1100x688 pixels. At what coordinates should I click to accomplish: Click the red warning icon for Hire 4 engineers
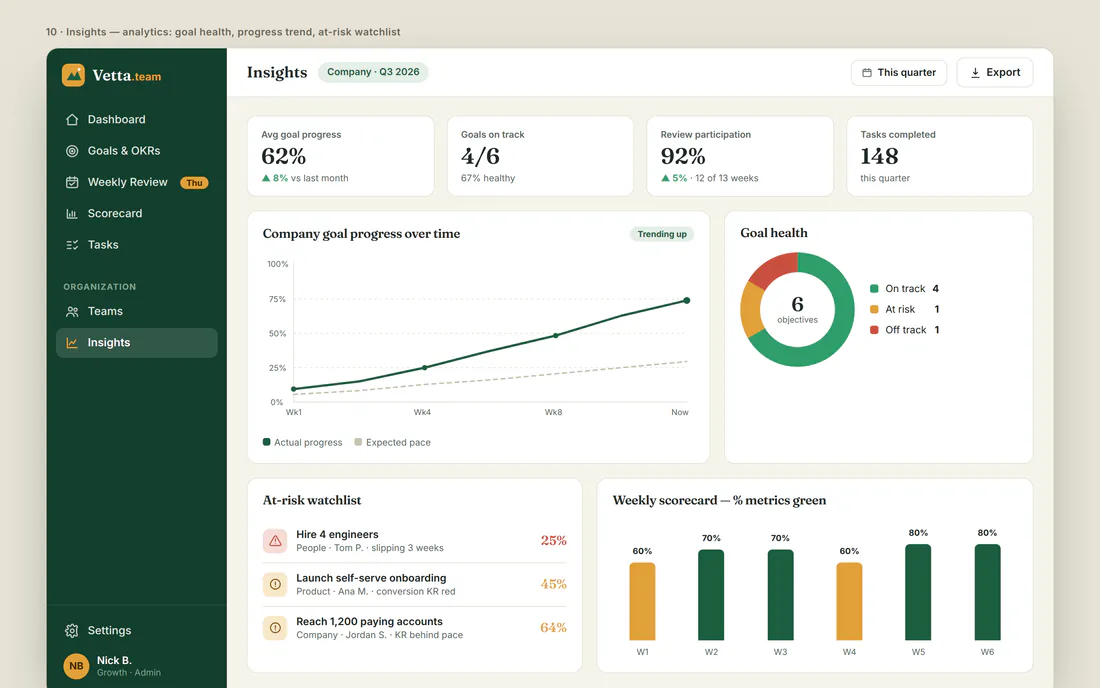275,541
